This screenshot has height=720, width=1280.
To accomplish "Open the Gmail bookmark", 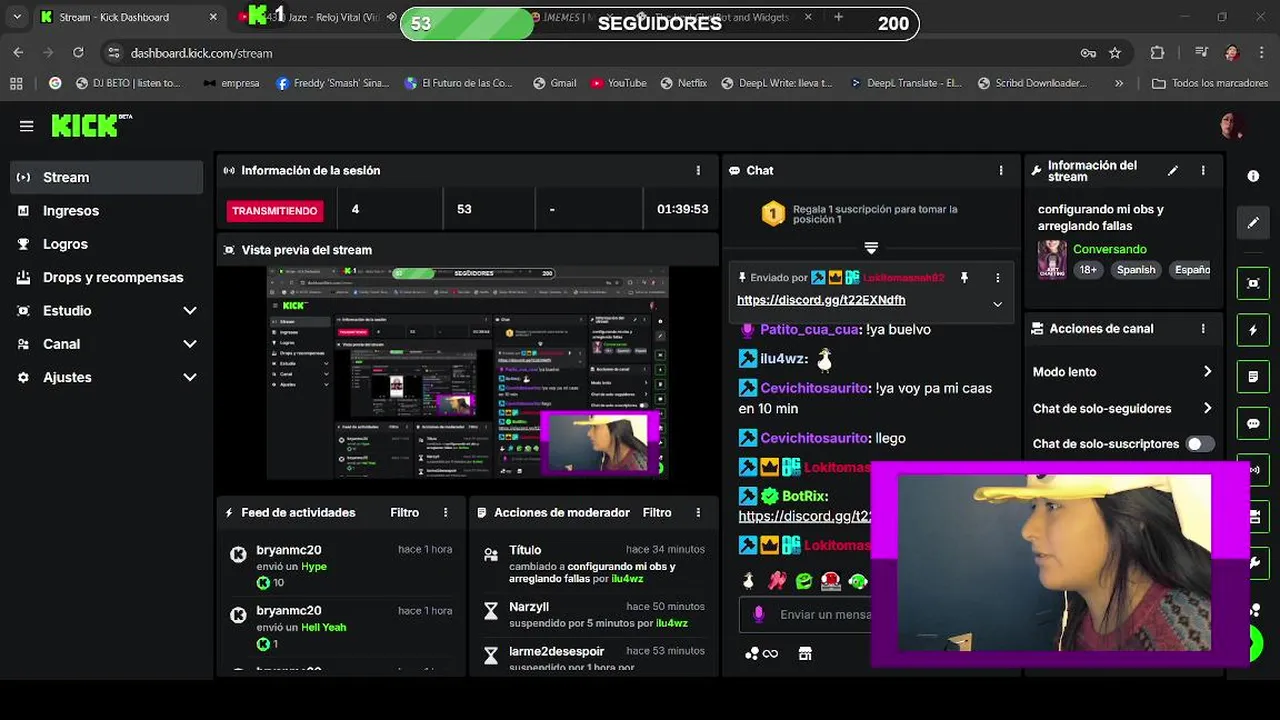I will point(555,83).
